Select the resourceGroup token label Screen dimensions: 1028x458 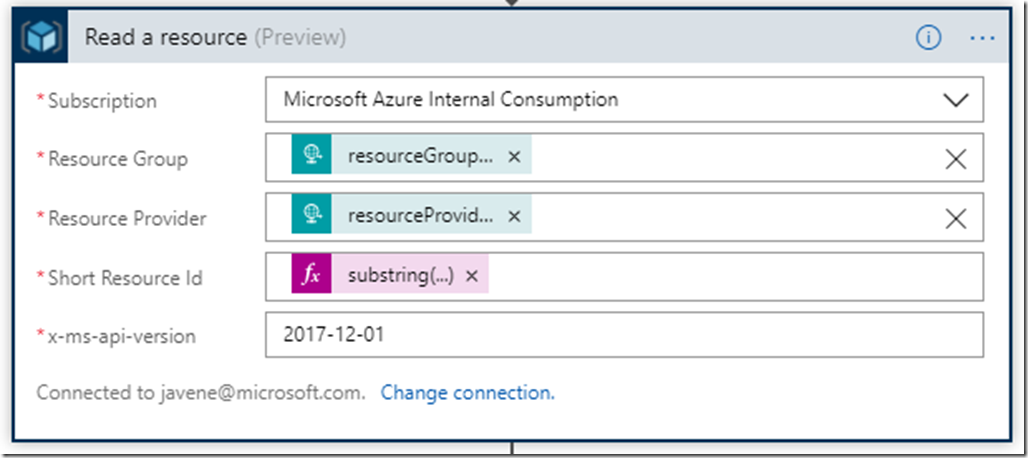pos(420,157)
